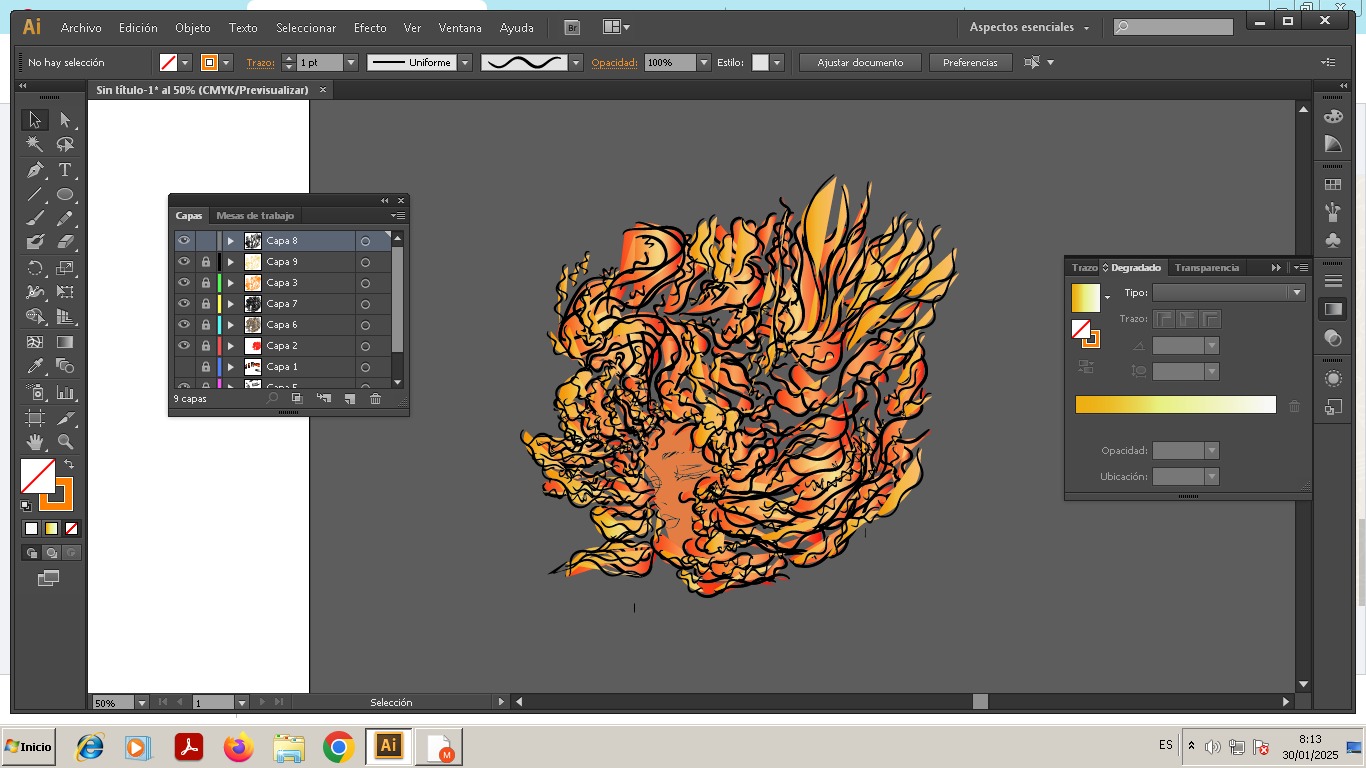The width and height of the screenshot is (1366, 768).
Task: Open the Archivo menu
Action: coord(81,28)
